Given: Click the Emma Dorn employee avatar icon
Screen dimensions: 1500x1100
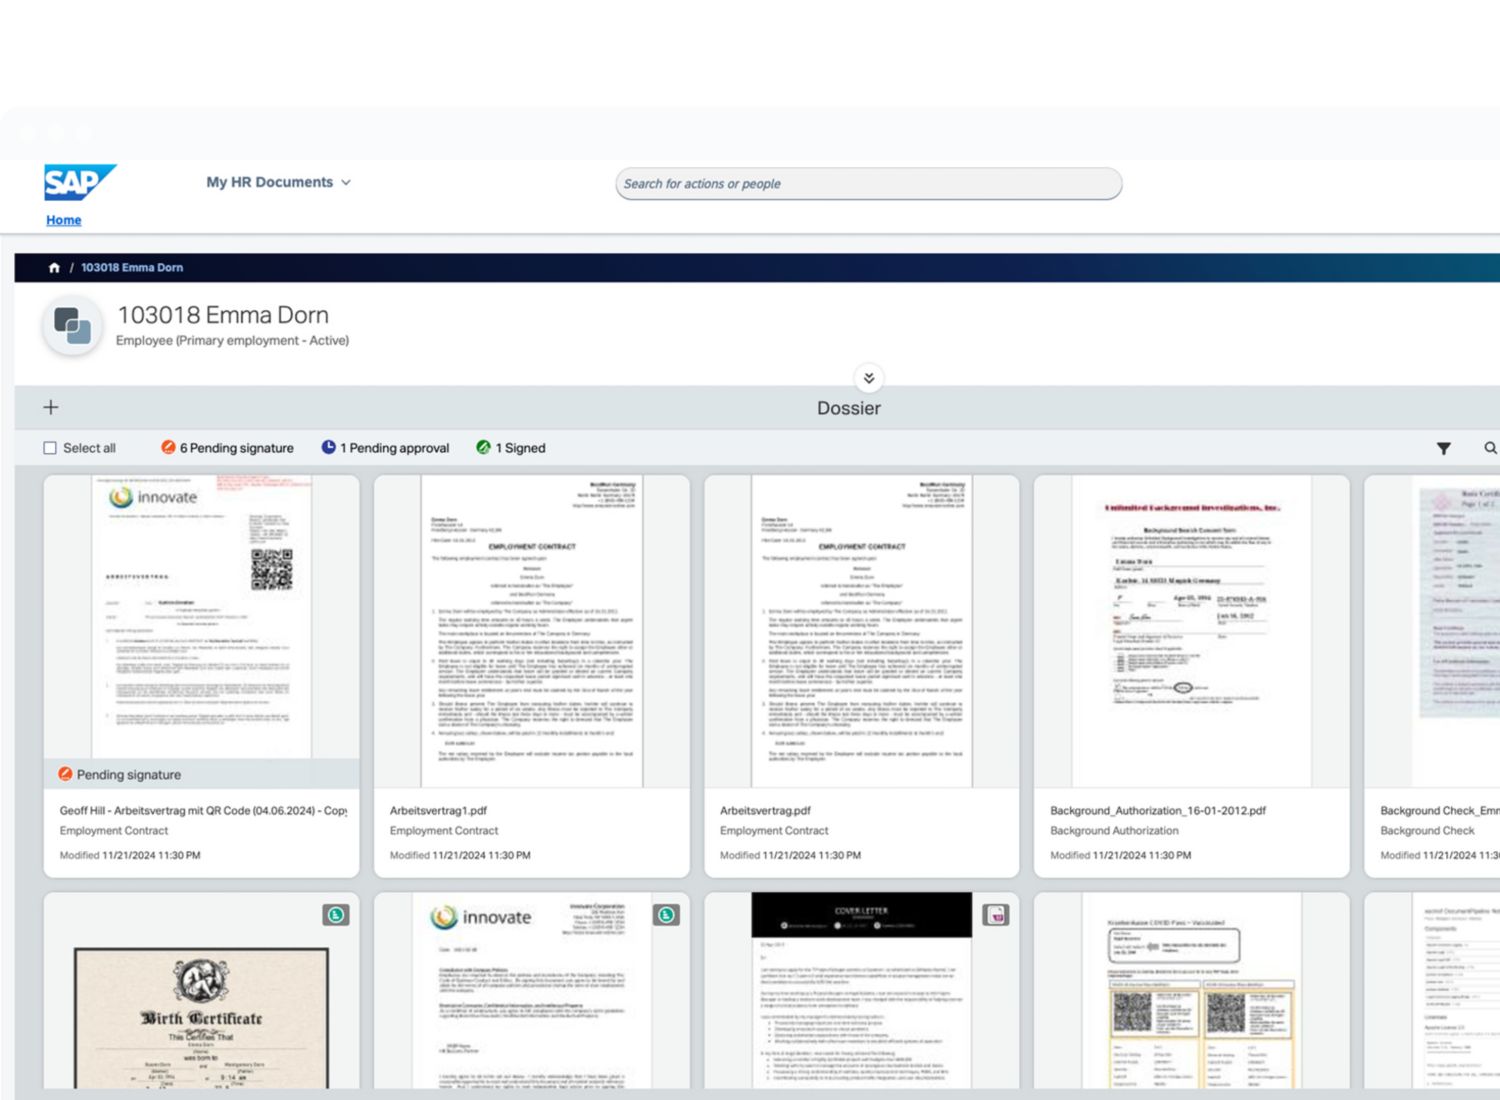Looking at the screenshot, I should [x=72, y=326].
